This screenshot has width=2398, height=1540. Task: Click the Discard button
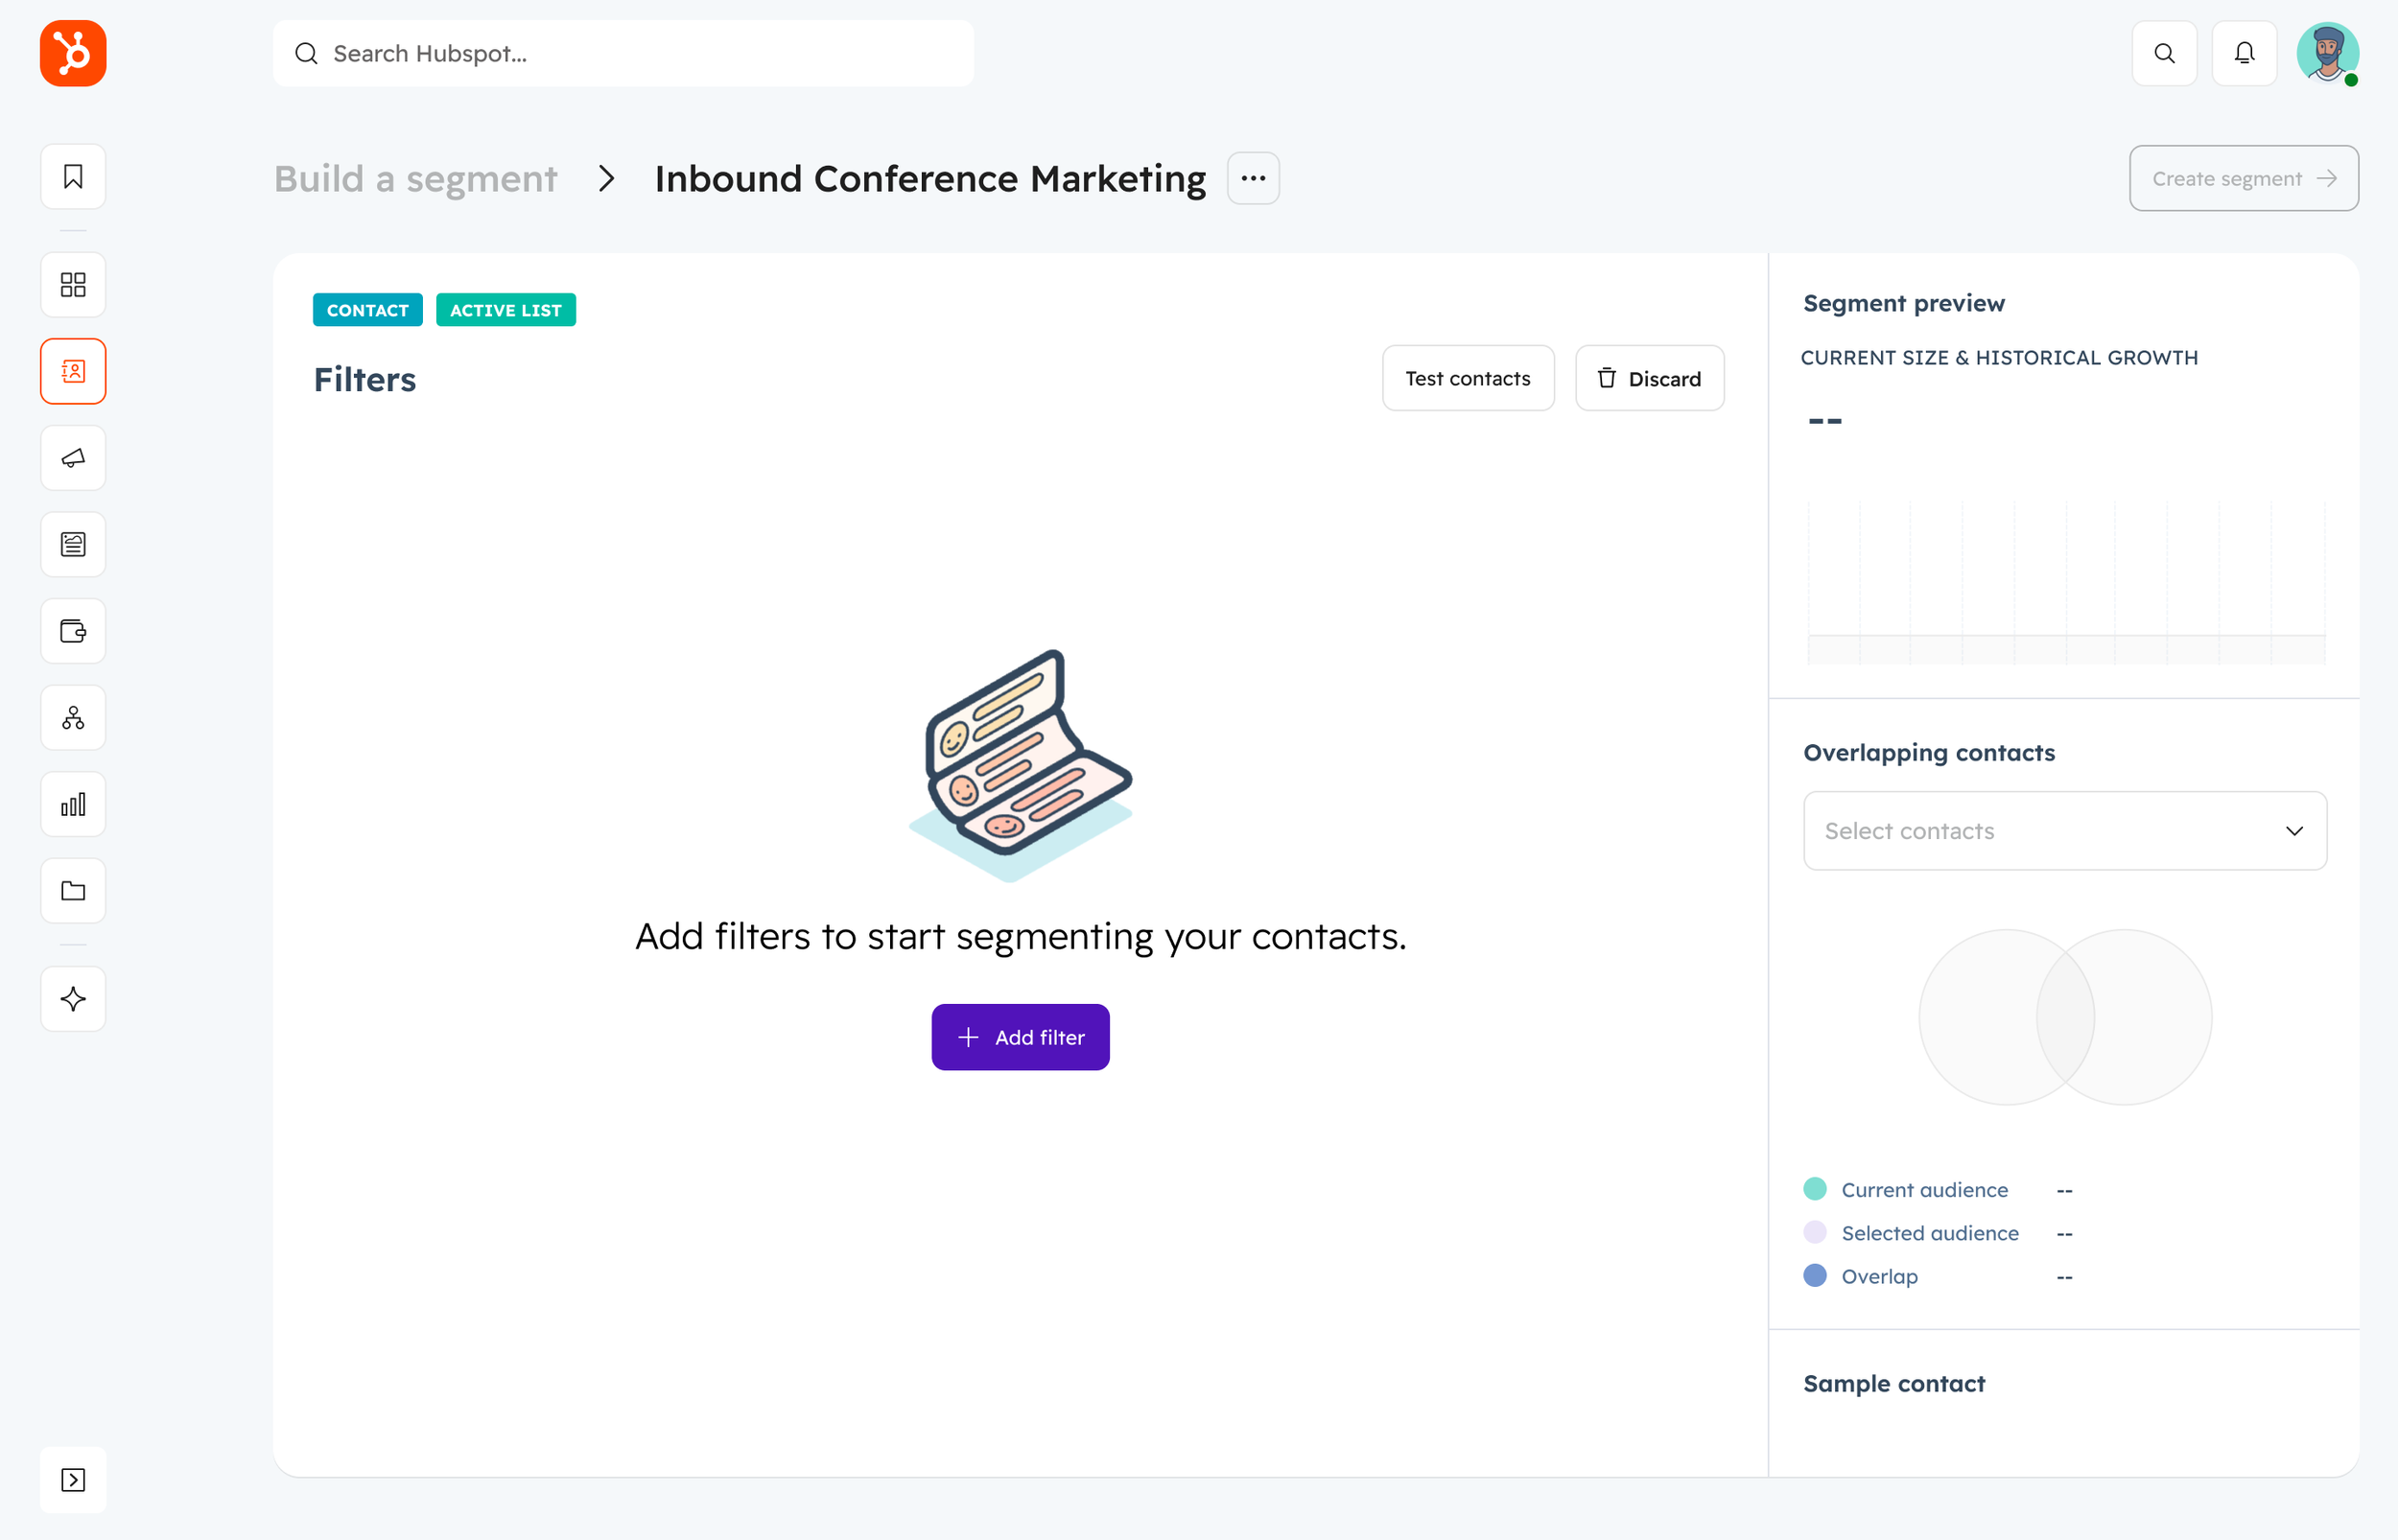[1649, 378]
